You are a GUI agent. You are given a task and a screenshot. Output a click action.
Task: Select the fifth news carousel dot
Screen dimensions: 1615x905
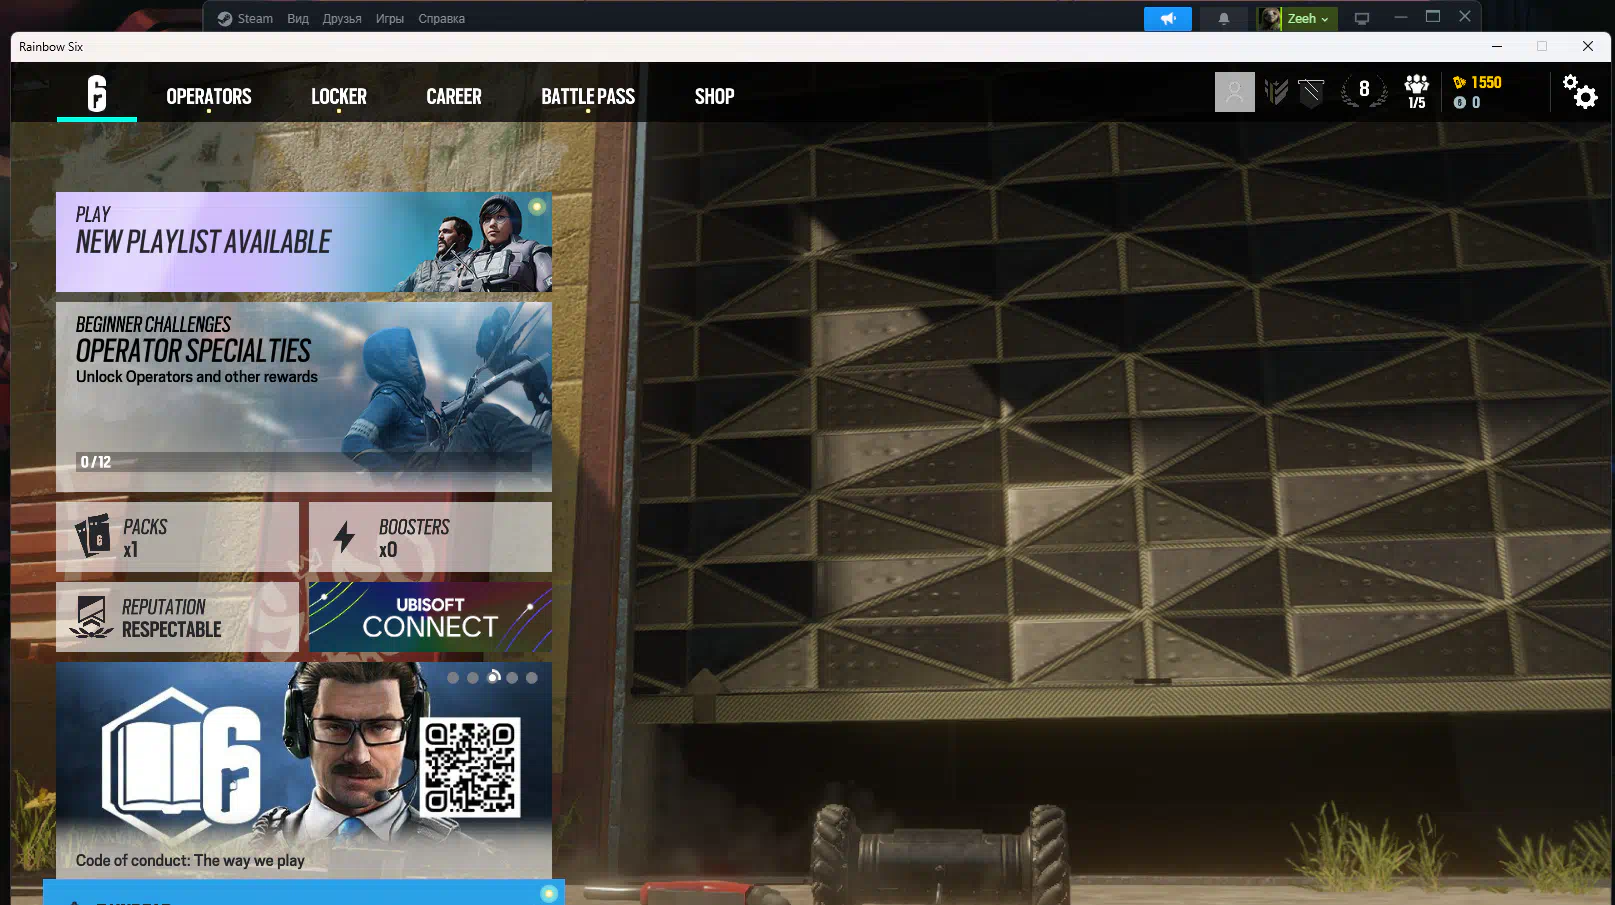532,678
